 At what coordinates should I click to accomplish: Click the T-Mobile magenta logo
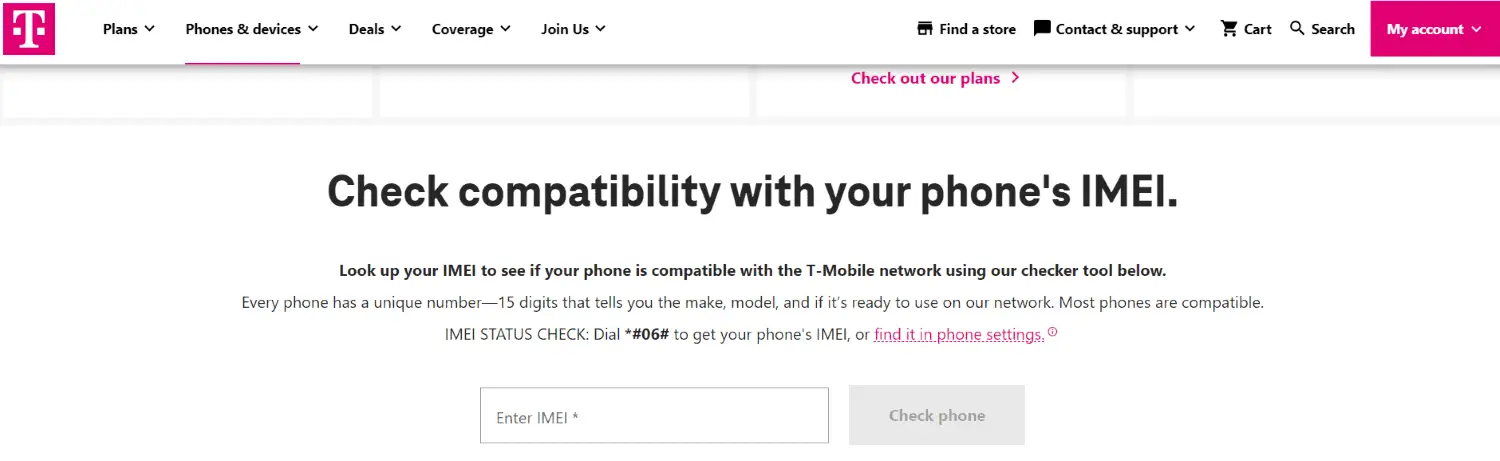[29, 29]
